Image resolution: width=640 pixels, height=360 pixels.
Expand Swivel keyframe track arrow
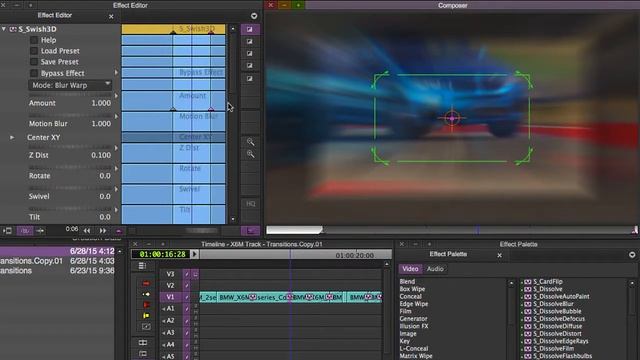(x=116, y=189)
